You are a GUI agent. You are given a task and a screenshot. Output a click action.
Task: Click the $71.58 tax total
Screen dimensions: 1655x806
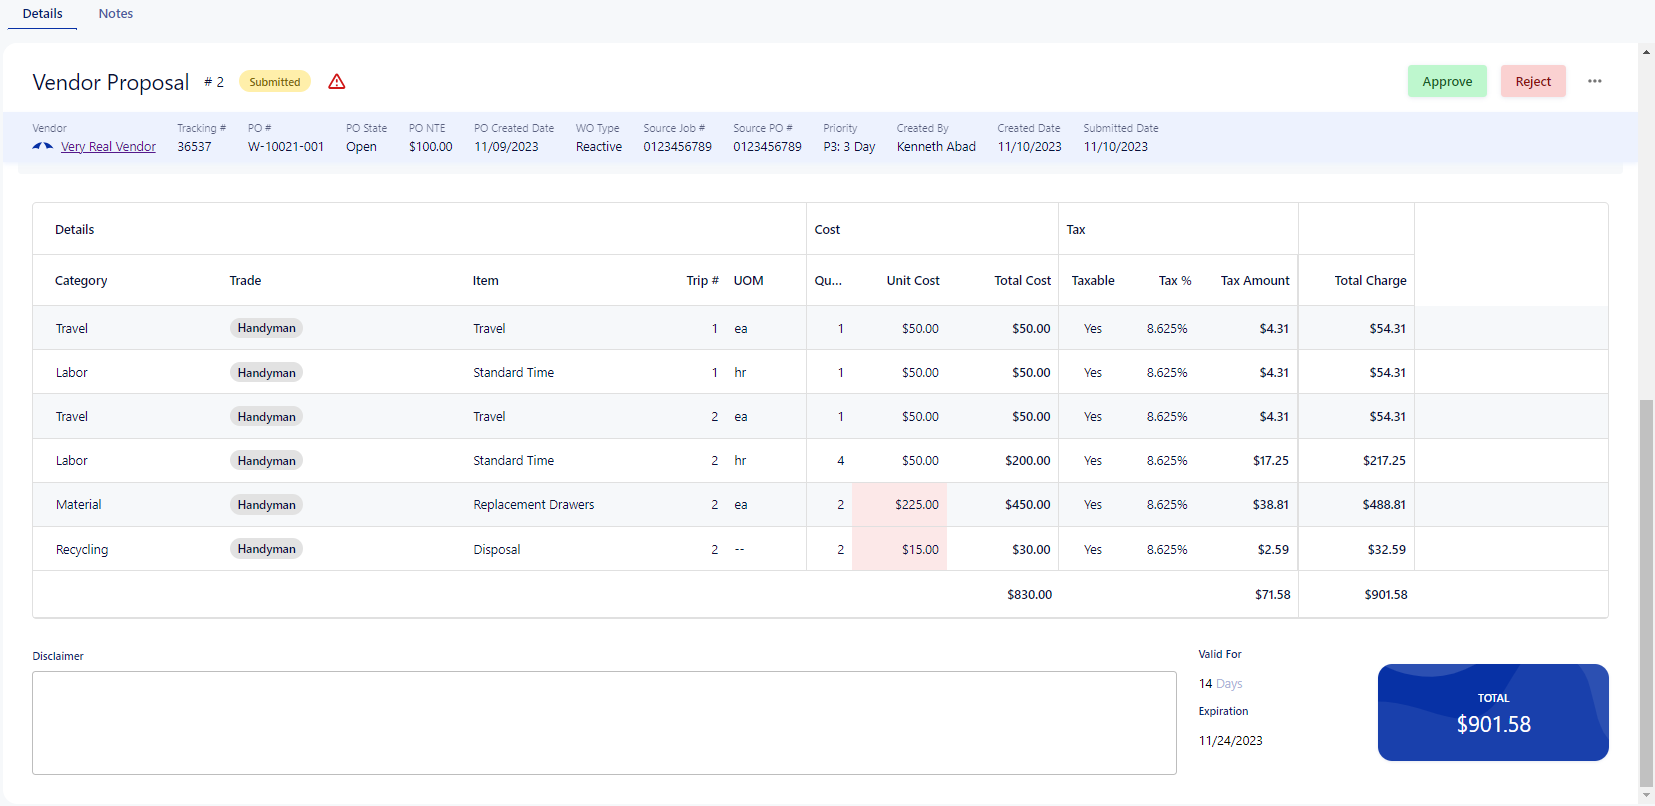point(1272,594)
